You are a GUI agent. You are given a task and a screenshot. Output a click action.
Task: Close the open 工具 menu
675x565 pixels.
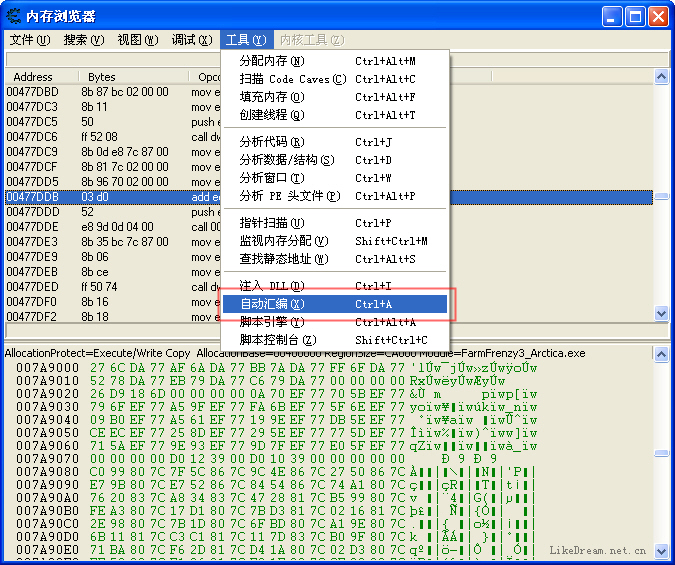[x=246, y=40]
